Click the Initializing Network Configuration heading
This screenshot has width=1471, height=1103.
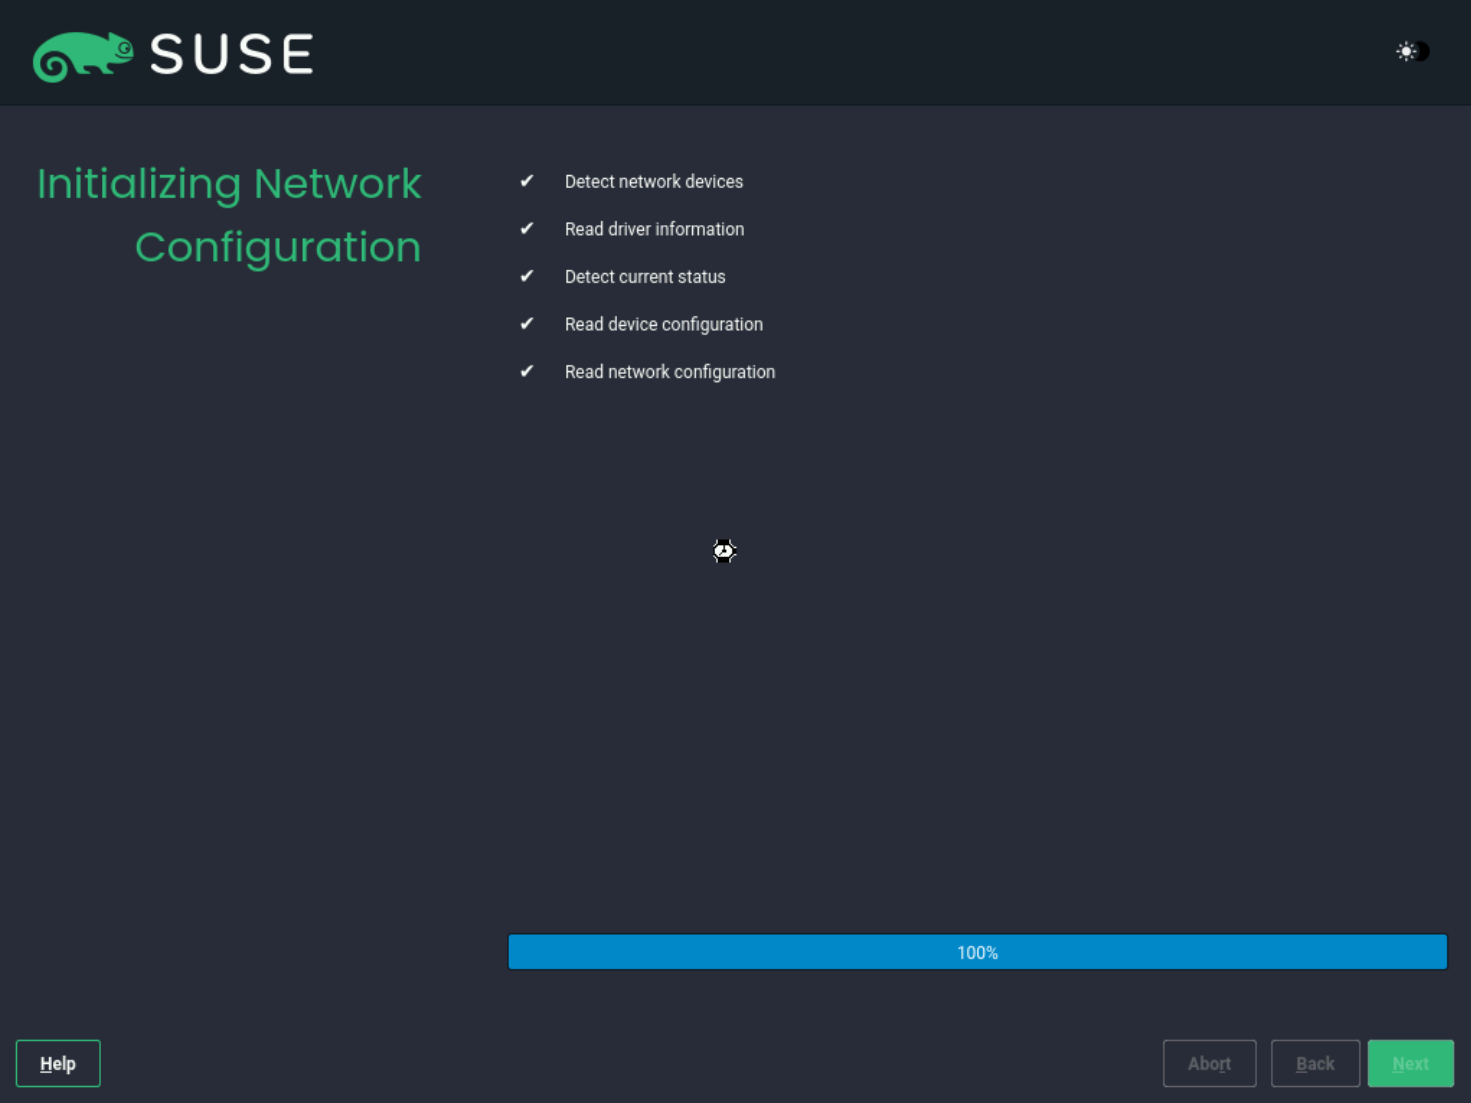pos(229,215)
